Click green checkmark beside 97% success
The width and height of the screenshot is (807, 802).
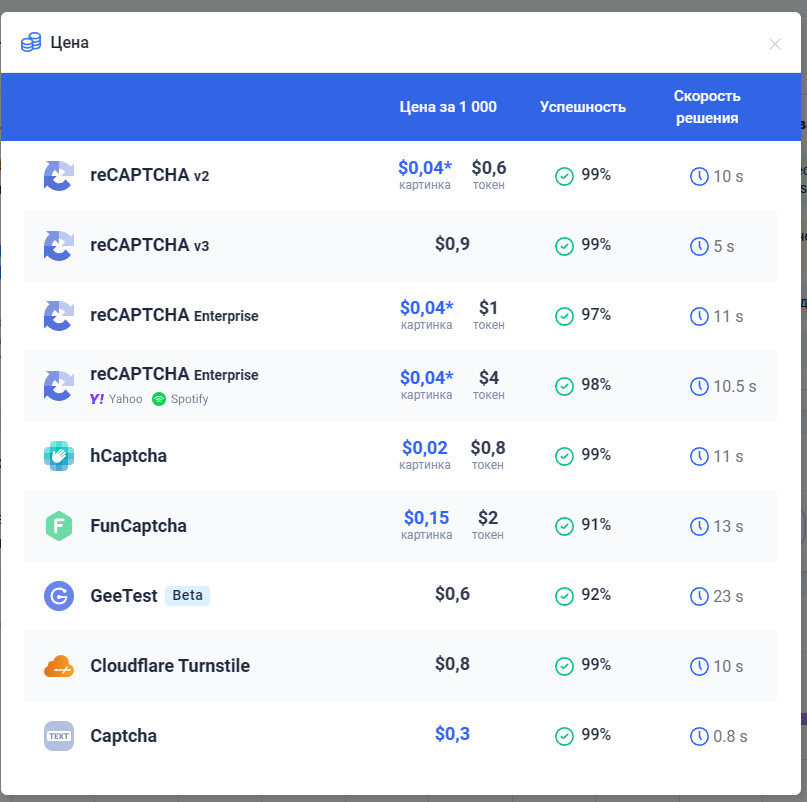564,316
